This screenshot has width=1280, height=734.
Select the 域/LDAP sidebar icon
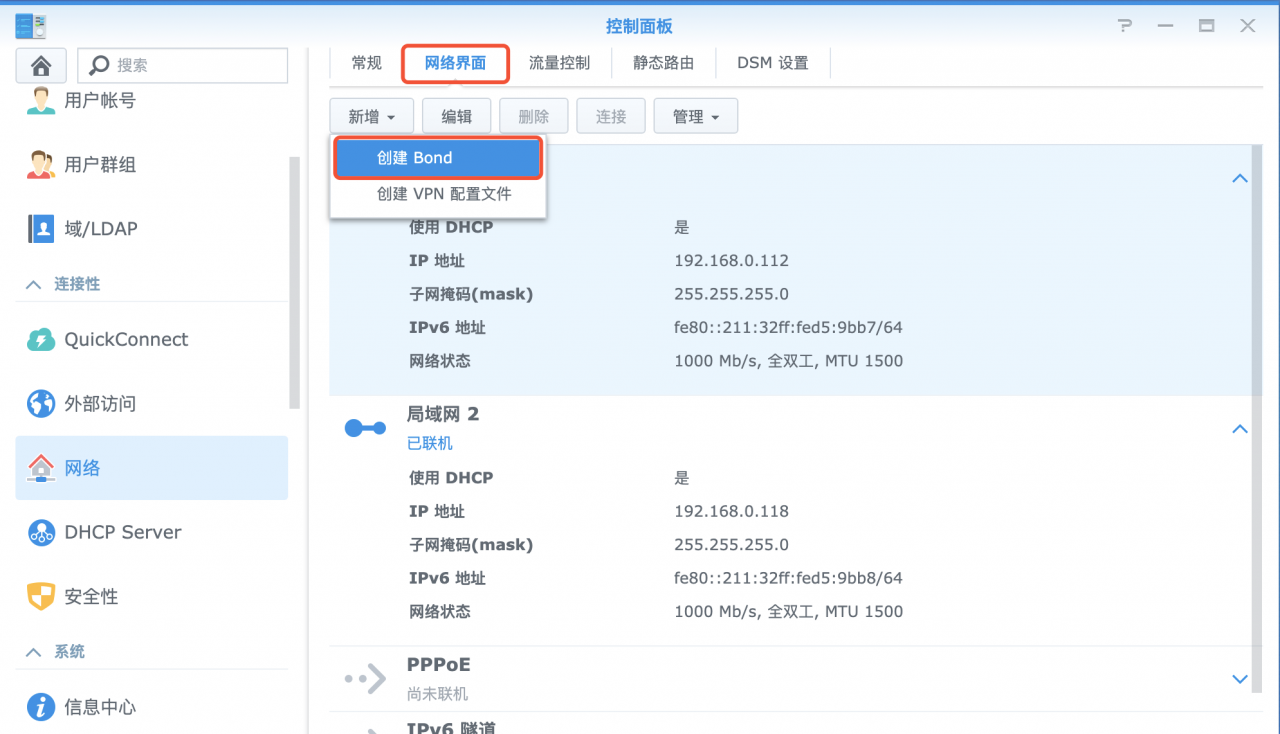click(x=41, y=229)
